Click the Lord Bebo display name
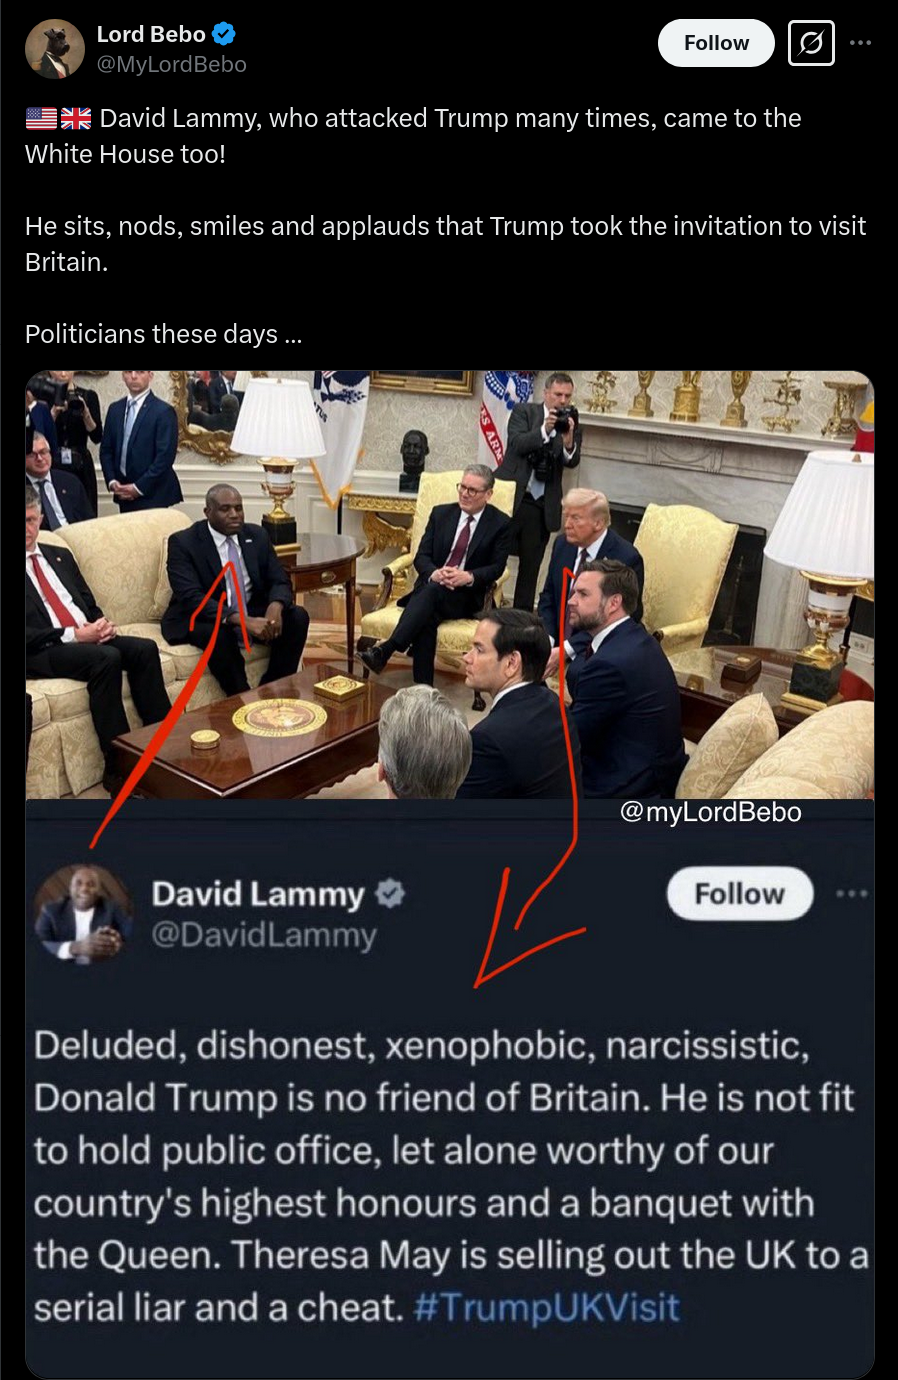Image resolution: width=898 pixels, height=1380 pixels. pos(151,34)
